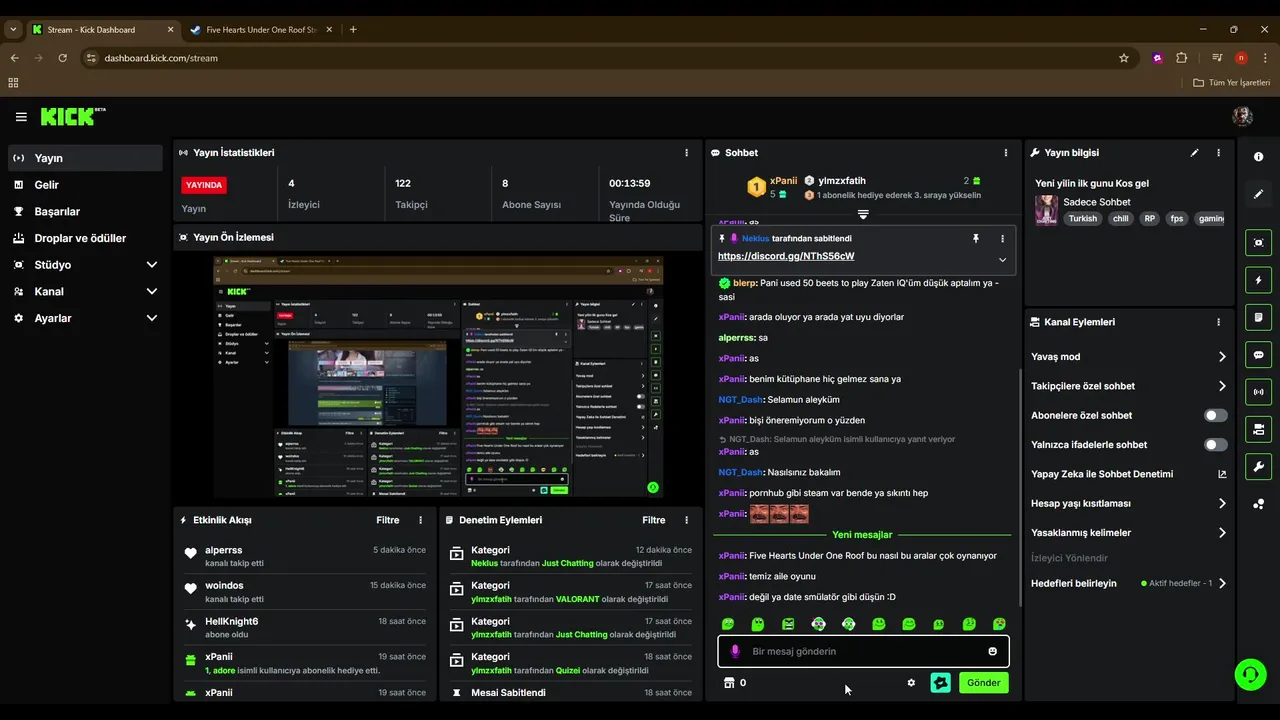The height and width of the screenshot is (720, 1280).
Task: Click the teal star button beside Gönder
Action: (940, 683)
